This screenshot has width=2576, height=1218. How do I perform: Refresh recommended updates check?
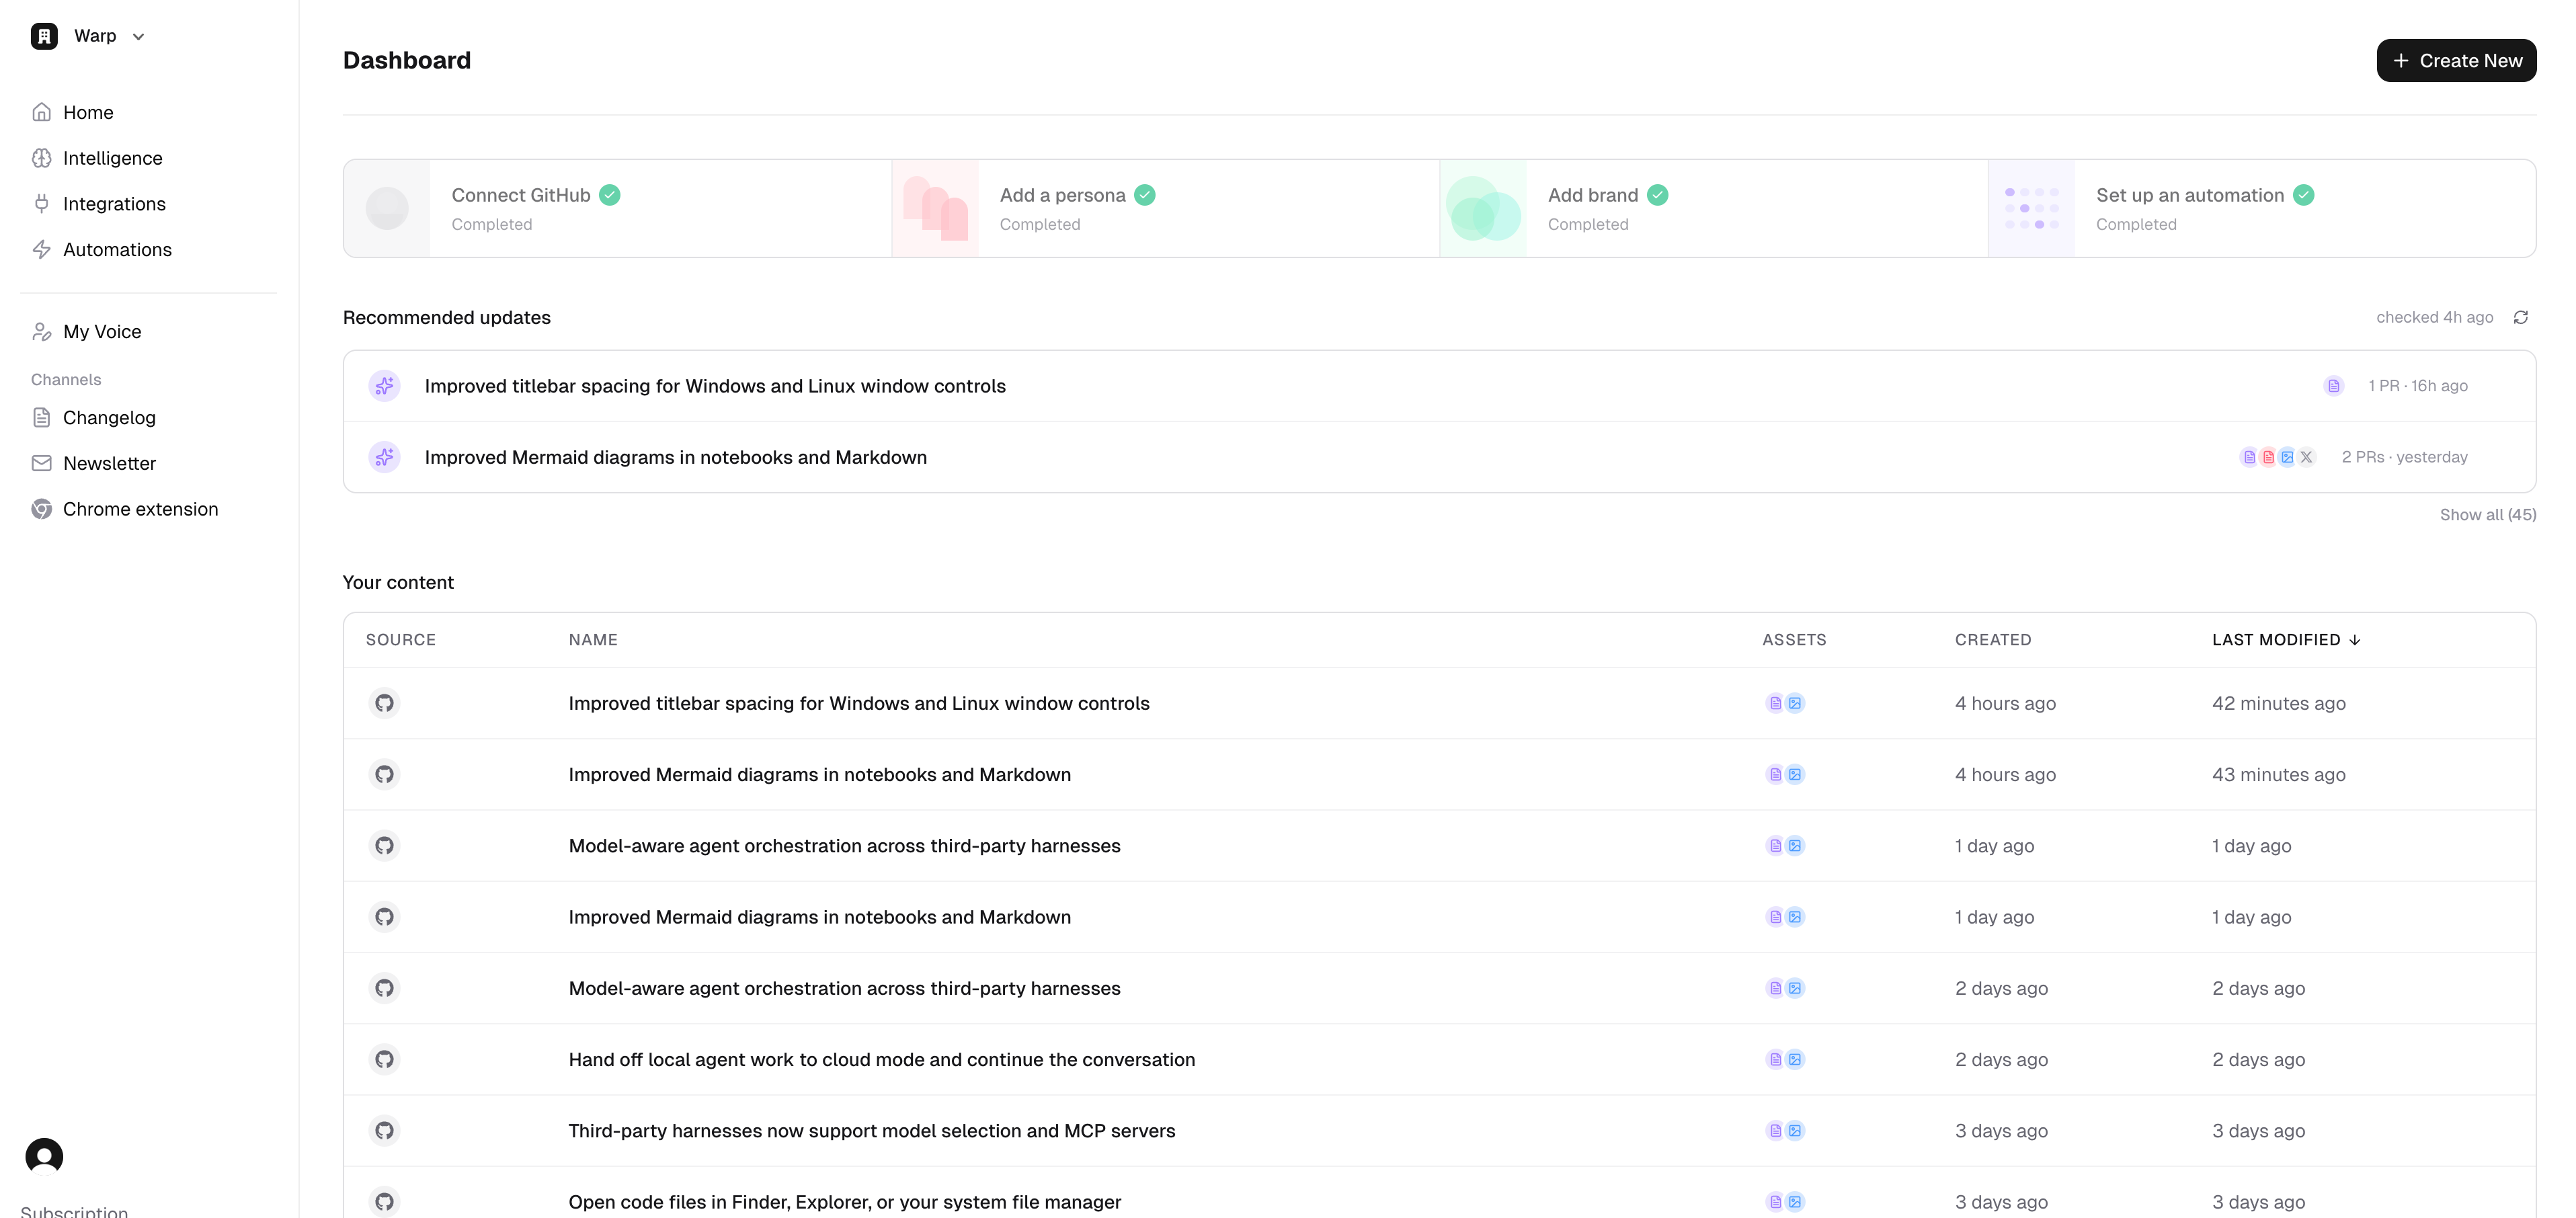point(2521,318)
